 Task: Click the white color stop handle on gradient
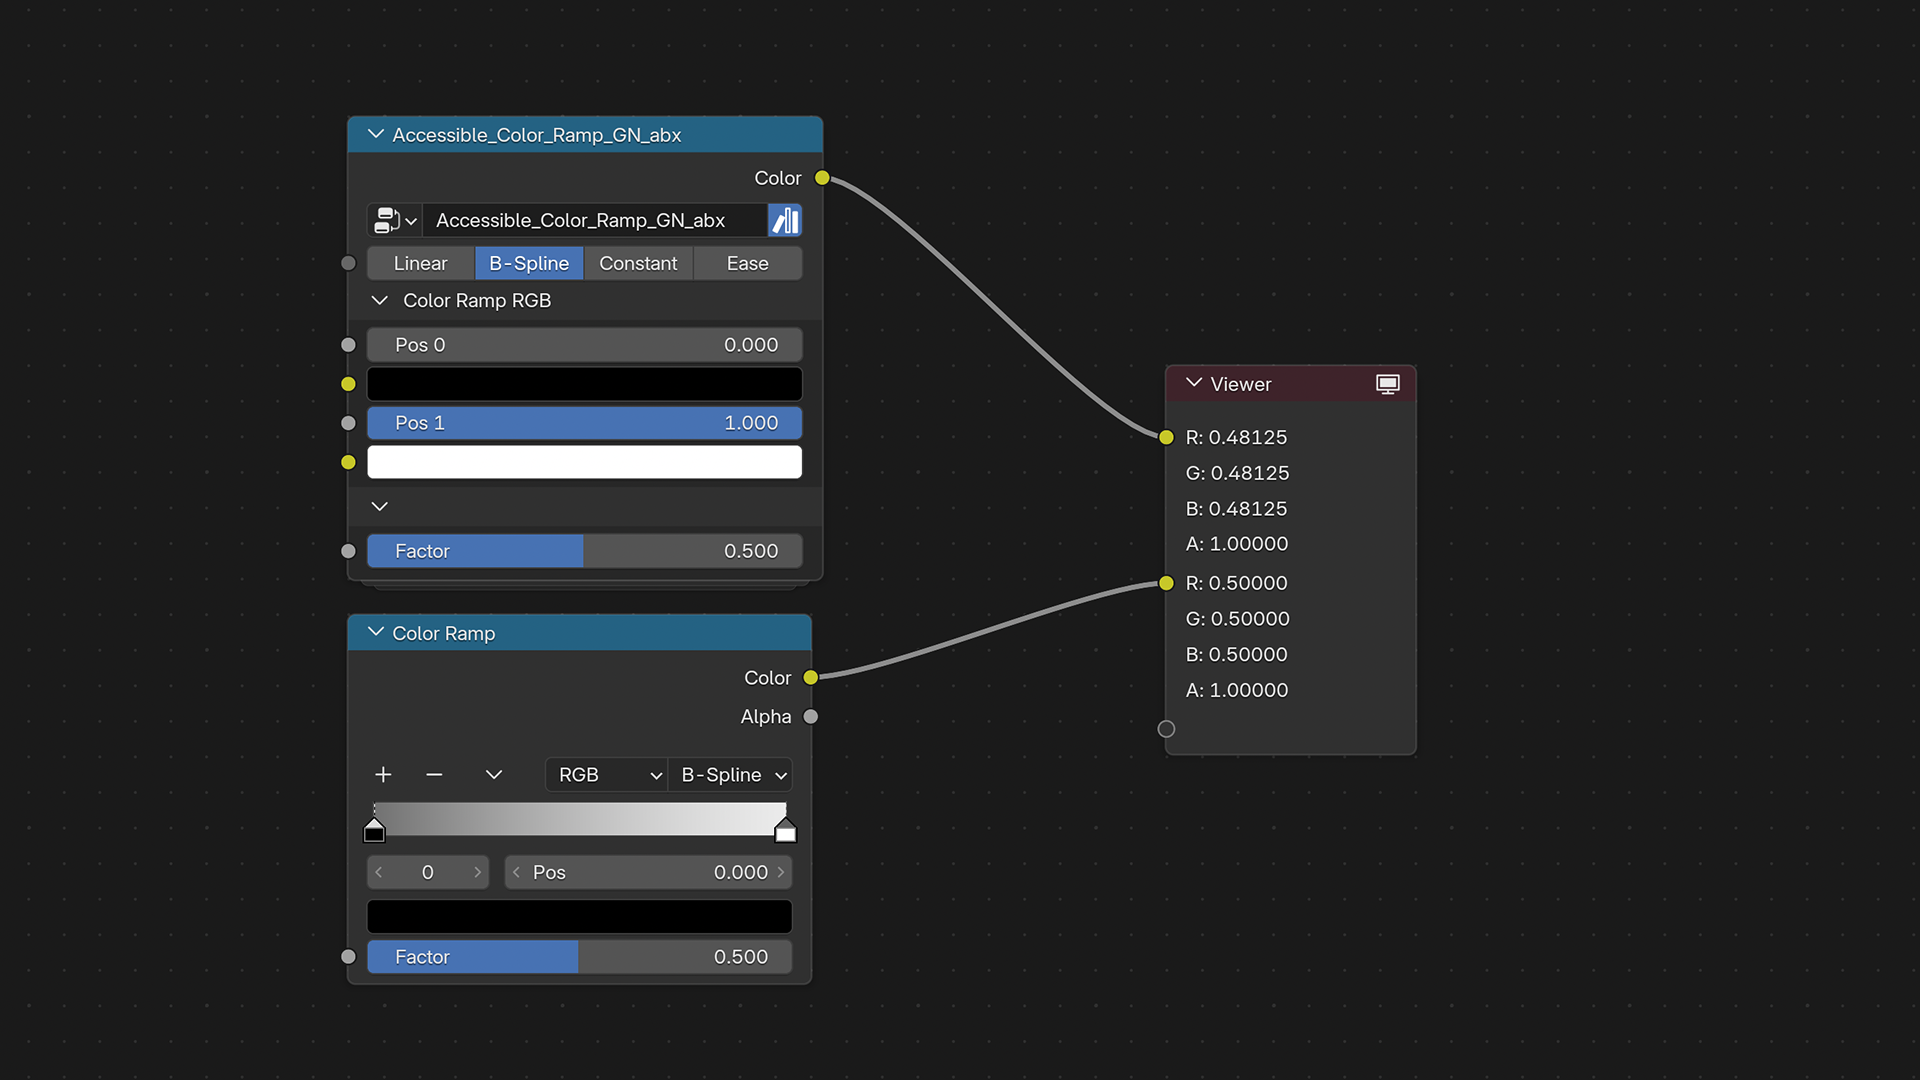click(786, 831)
